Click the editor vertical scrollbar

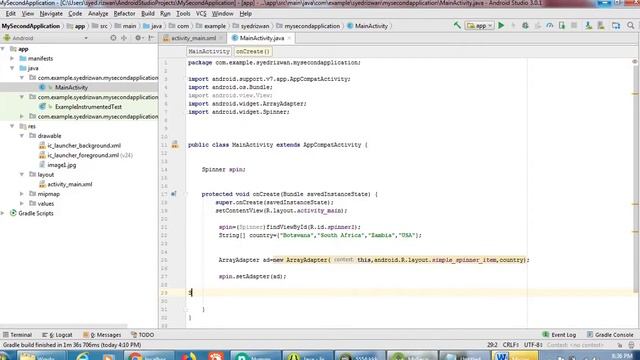point(636,180)
